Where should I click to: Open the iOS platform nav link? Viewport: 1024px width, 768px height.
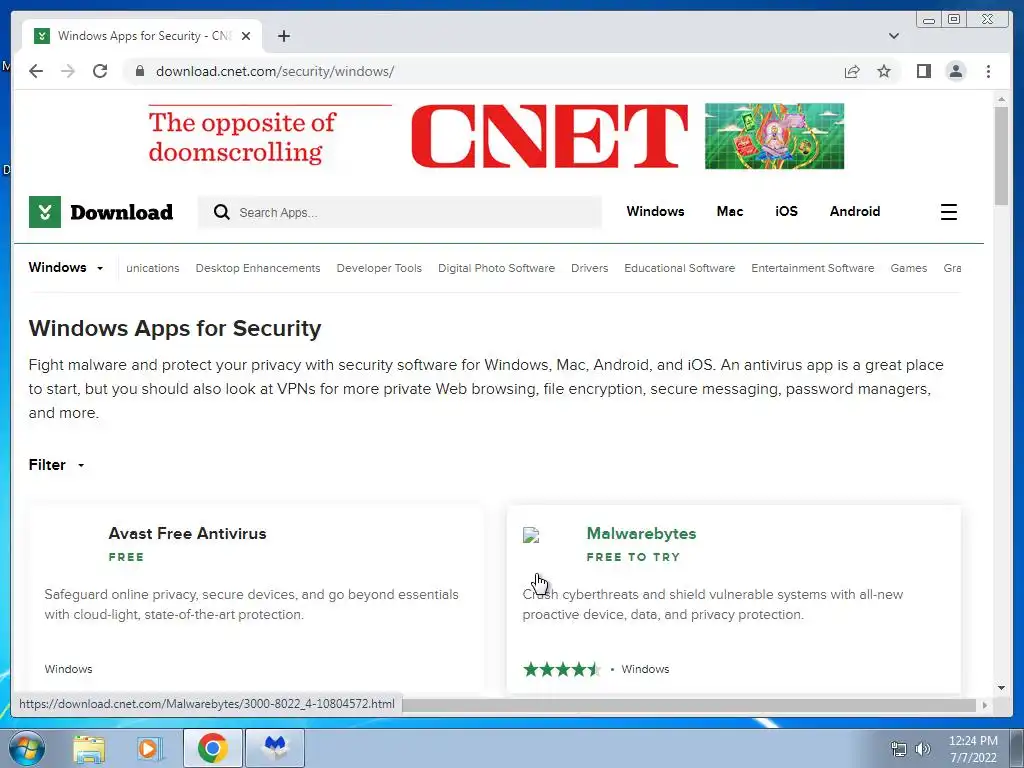pyautogui.click(x=786, y=211)
